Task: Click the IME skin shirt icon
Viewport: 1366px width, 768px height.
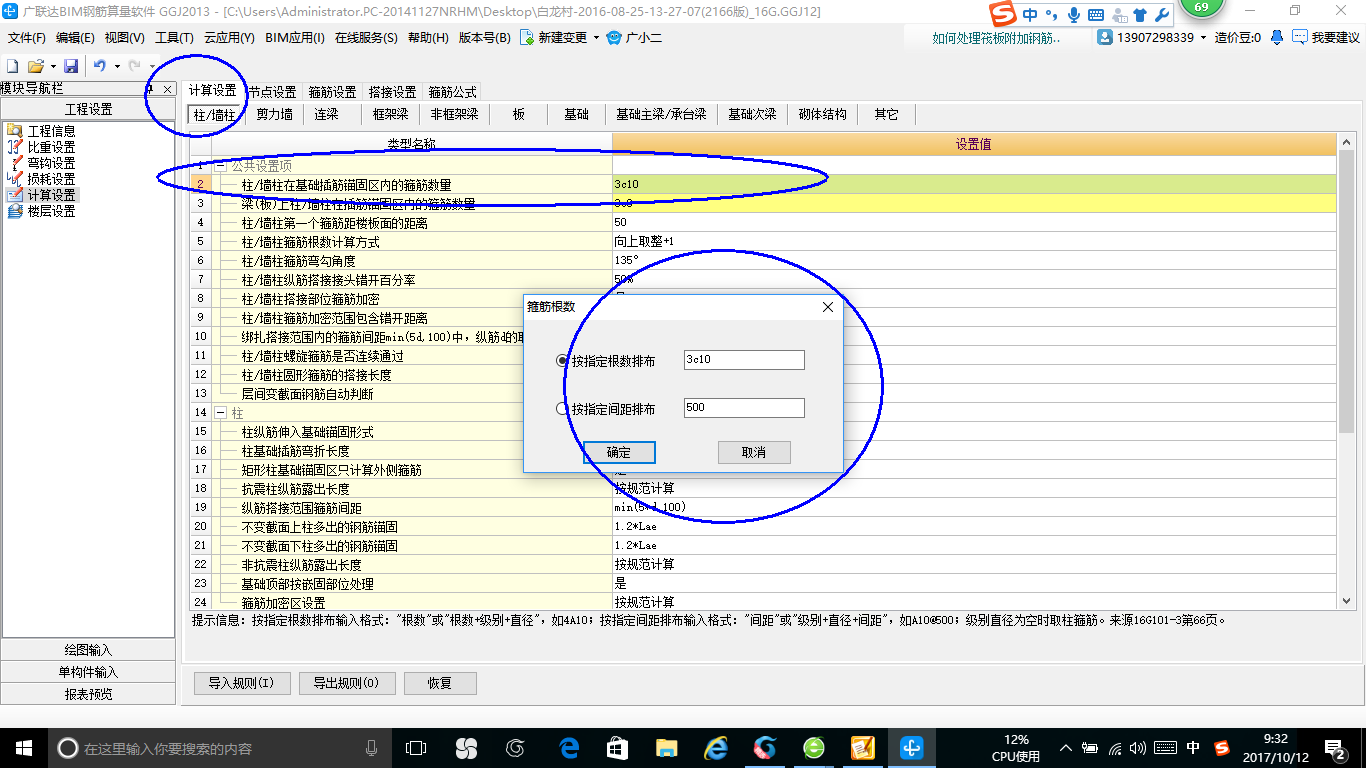Action: point(1140,15)
